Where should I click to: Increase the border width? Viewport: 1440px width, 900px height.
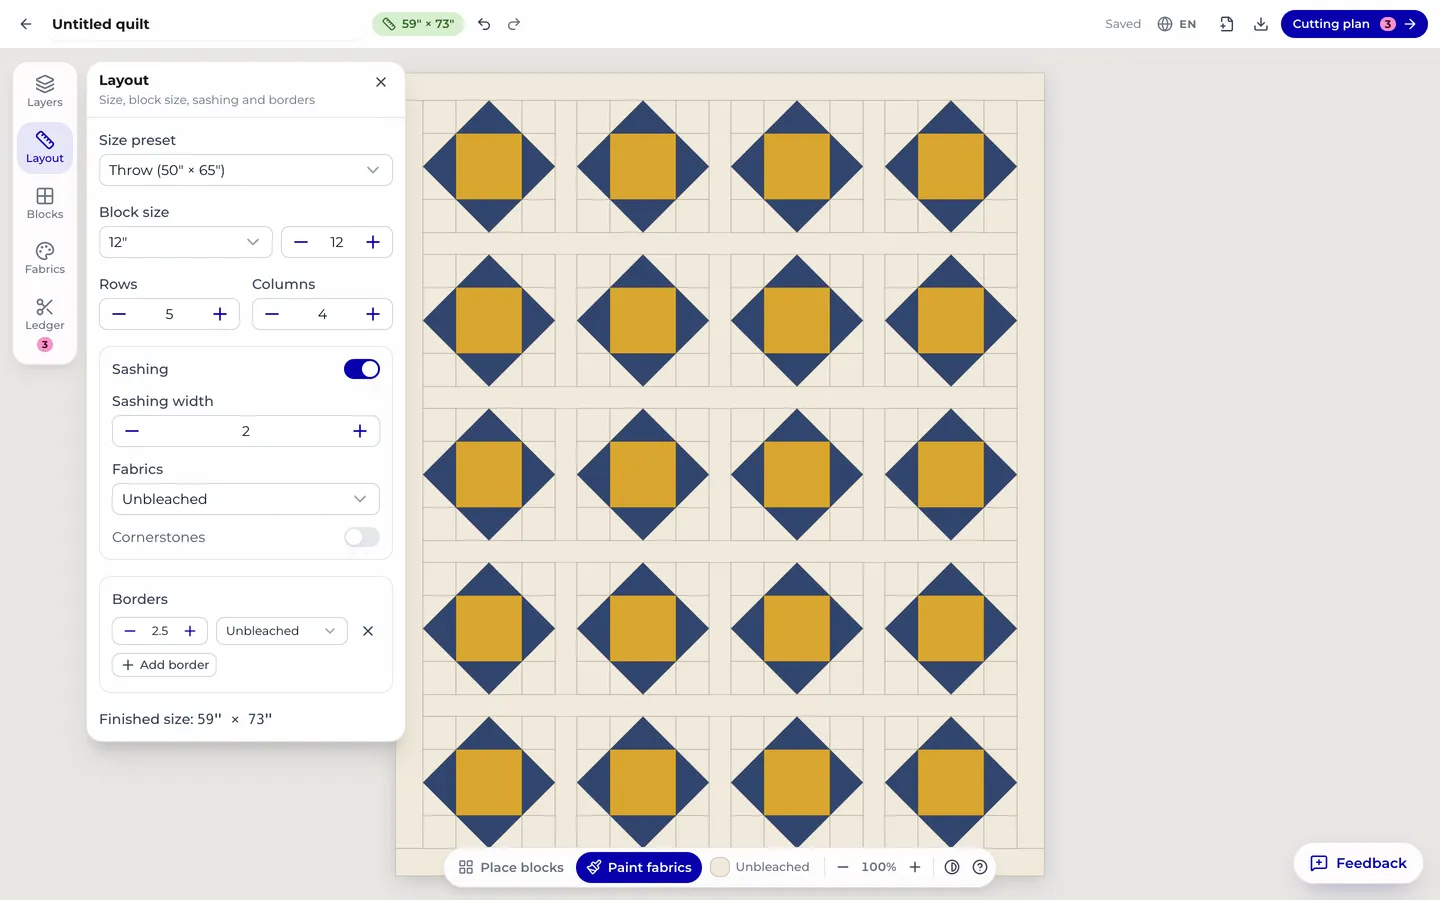[x=190, y=631]
